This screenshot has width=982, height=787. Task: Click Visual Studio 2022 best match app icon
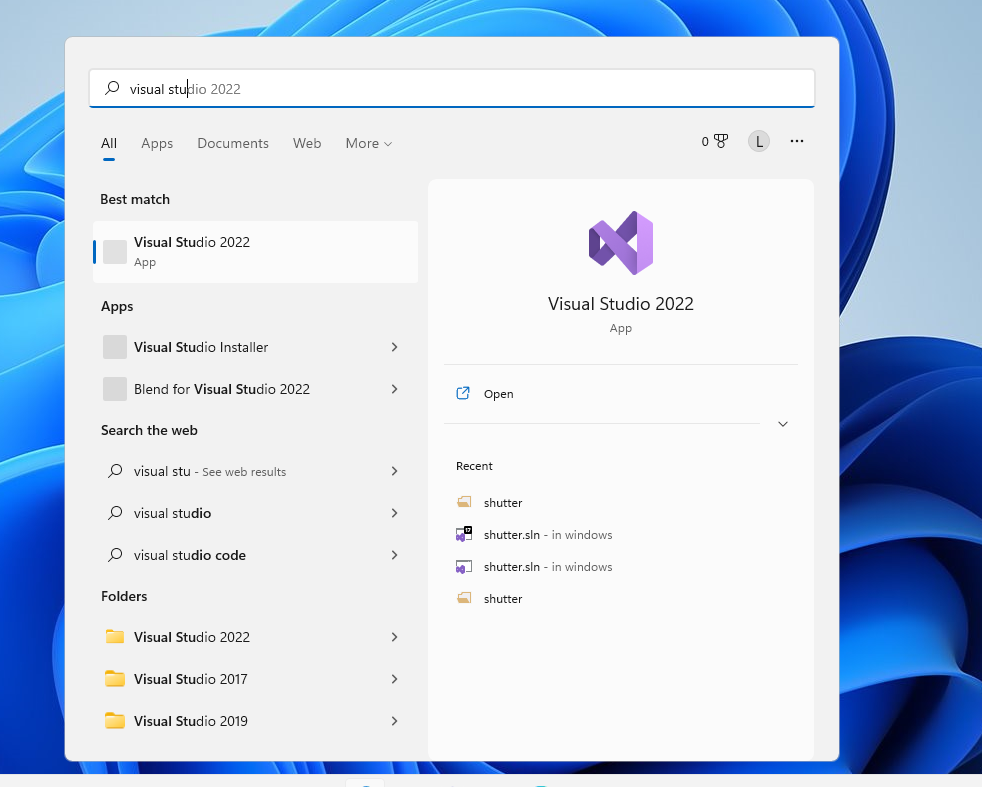pyautogui.click(x=115, y=252)
